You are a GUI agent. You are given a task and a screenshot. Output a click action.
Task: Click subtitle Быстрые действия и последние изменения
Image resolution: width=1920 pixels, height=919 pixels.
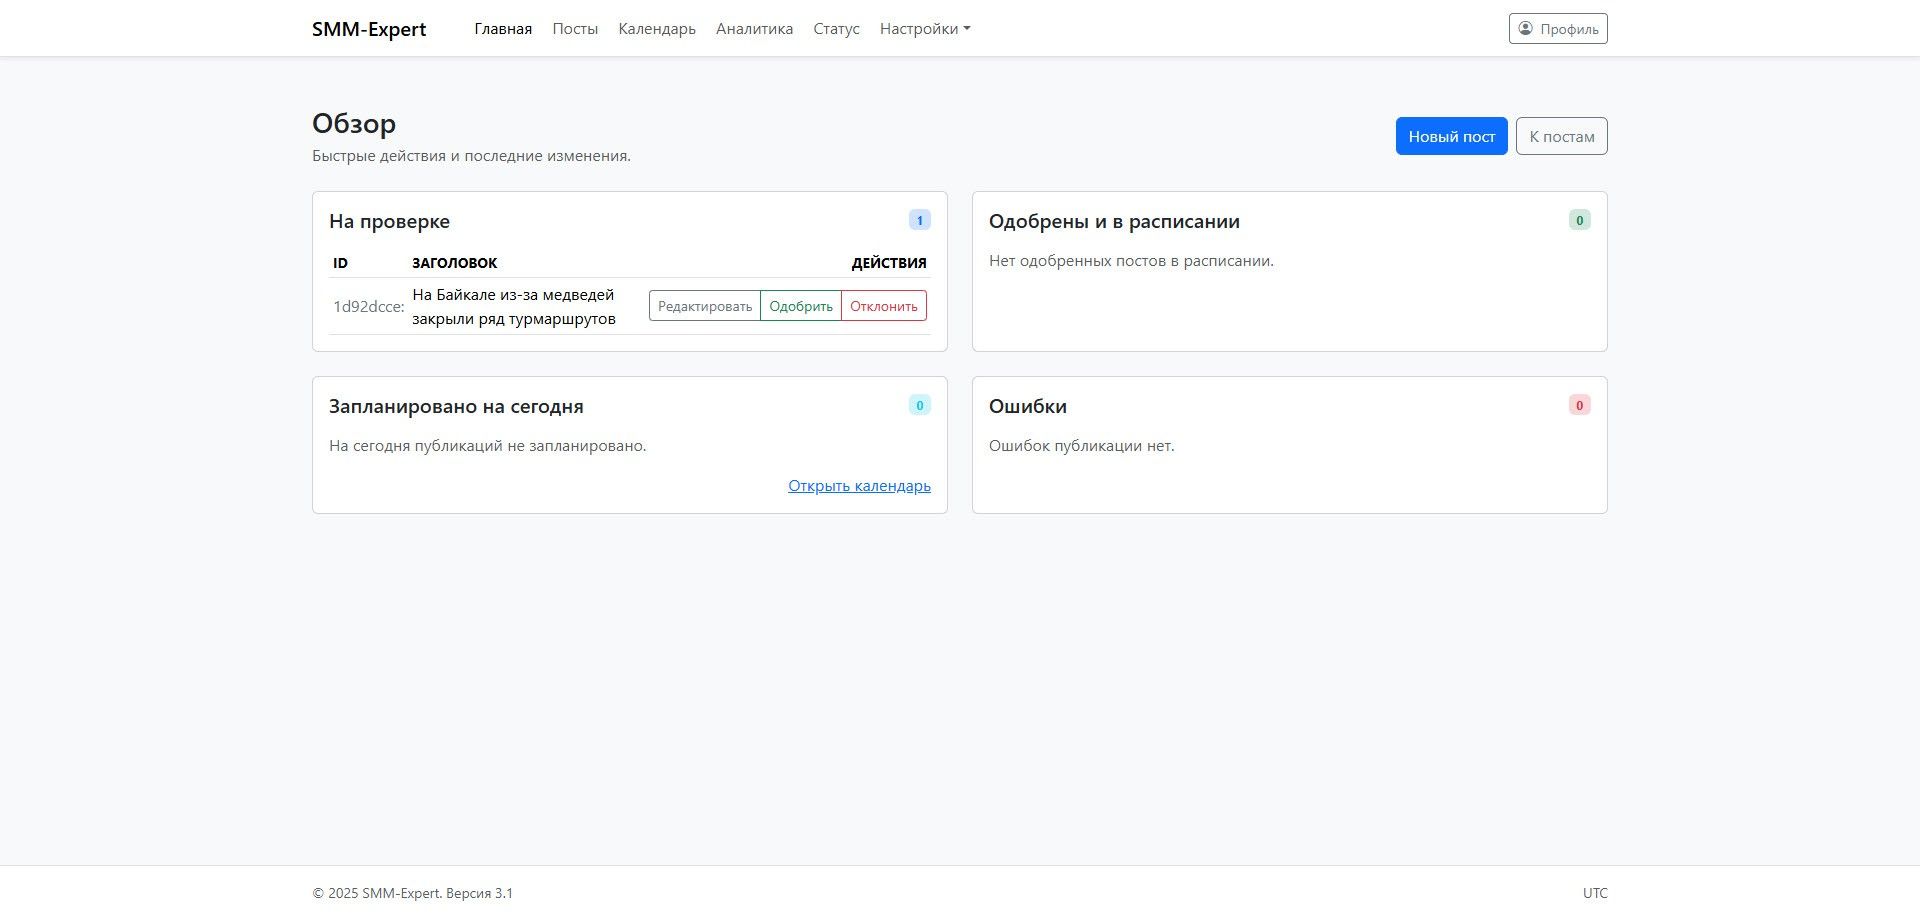pyautogui.click(x=471, y=156)
